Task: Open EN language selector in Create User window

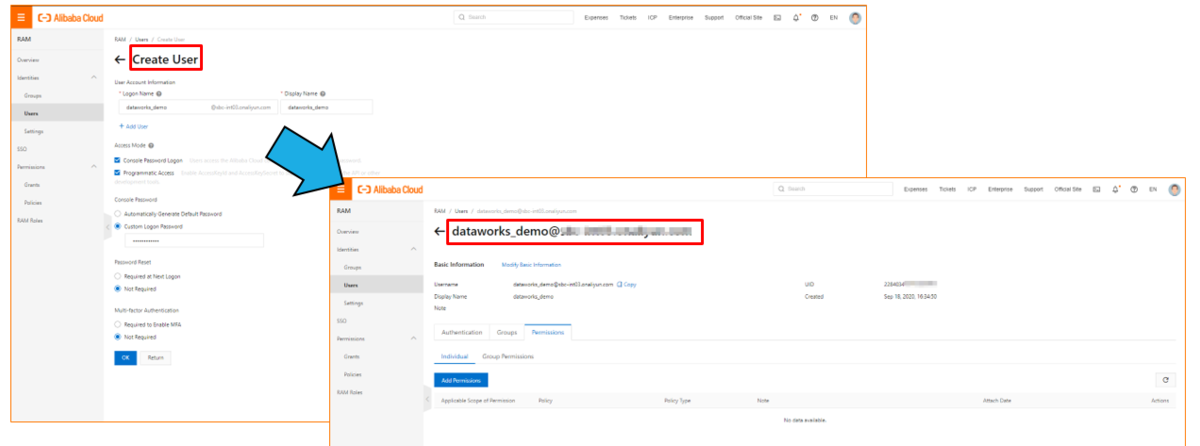Action: point(834,18)
